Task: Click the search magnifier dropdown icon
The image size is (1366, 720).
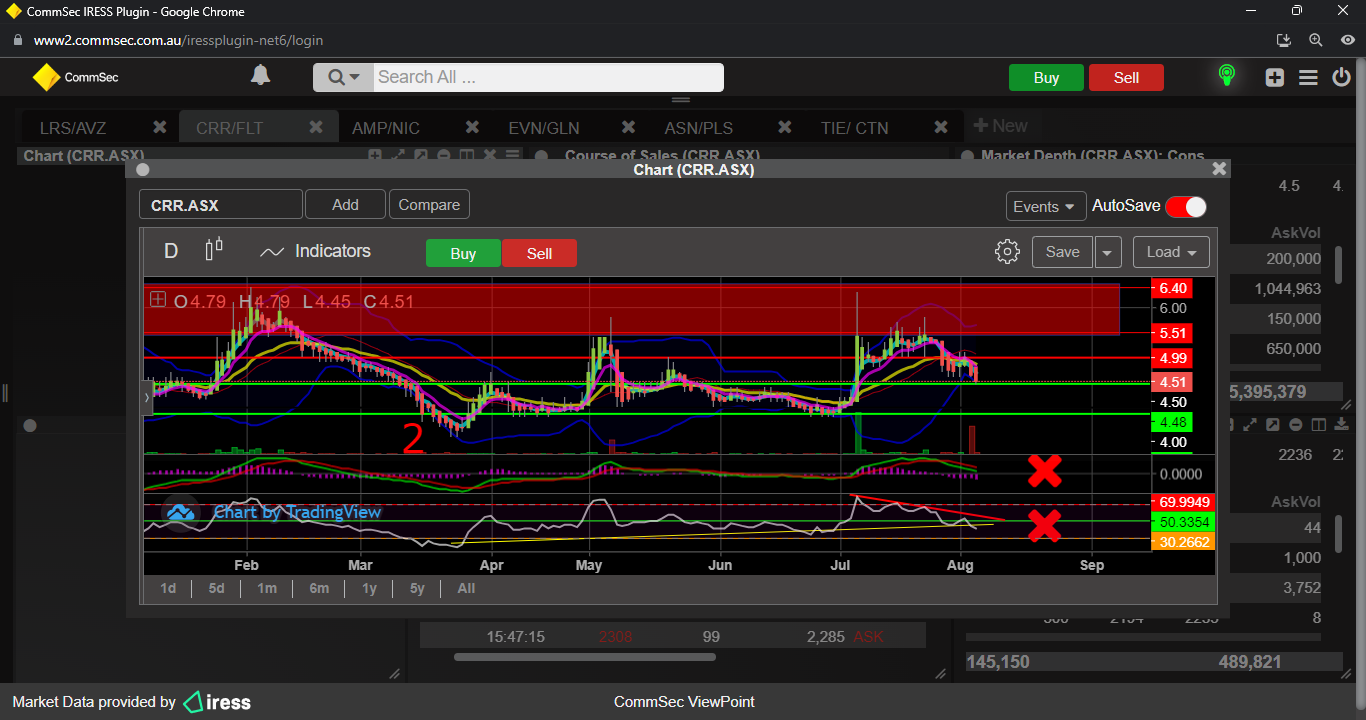Action: [x=343, y=78]
